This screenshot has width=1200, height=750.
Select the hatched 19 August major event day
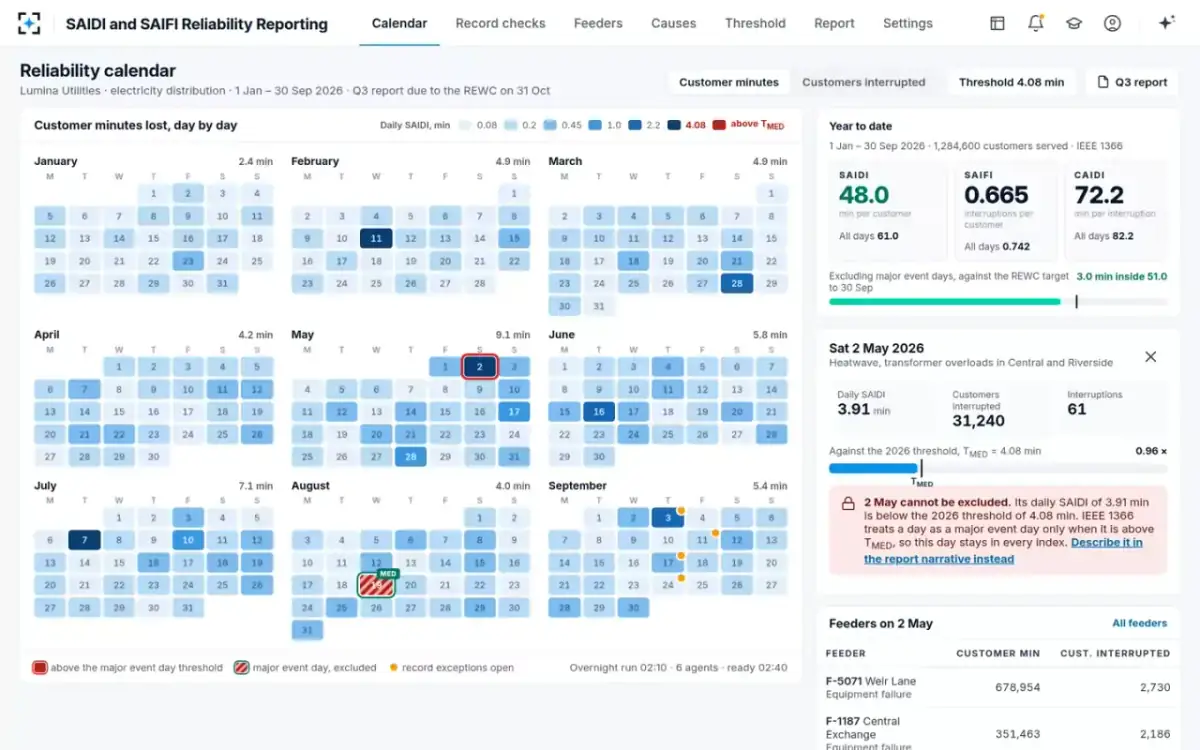tap(376, 585)
